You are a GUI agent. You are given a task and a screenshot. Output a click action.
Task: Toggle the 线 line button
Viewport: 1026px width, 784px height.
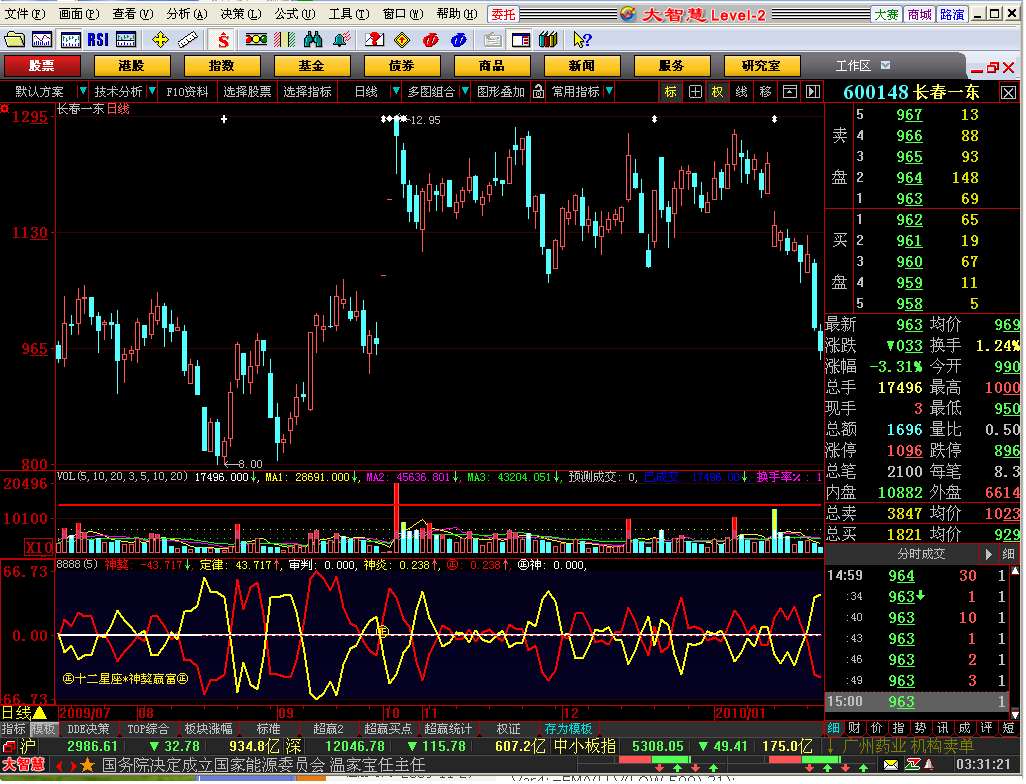click(741, 92)
